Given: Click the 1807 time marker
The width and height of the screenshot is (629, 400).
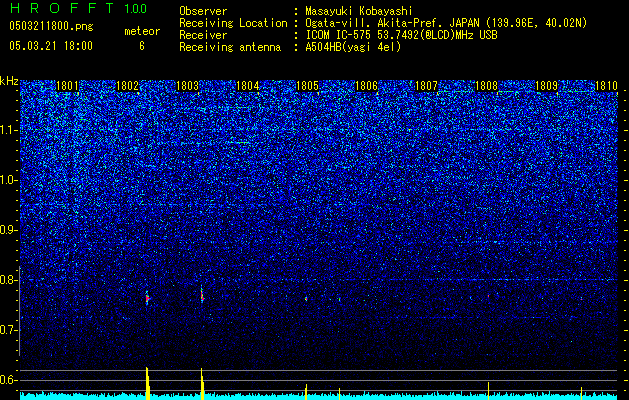Looking at the screenshot, I should (426, 86).
